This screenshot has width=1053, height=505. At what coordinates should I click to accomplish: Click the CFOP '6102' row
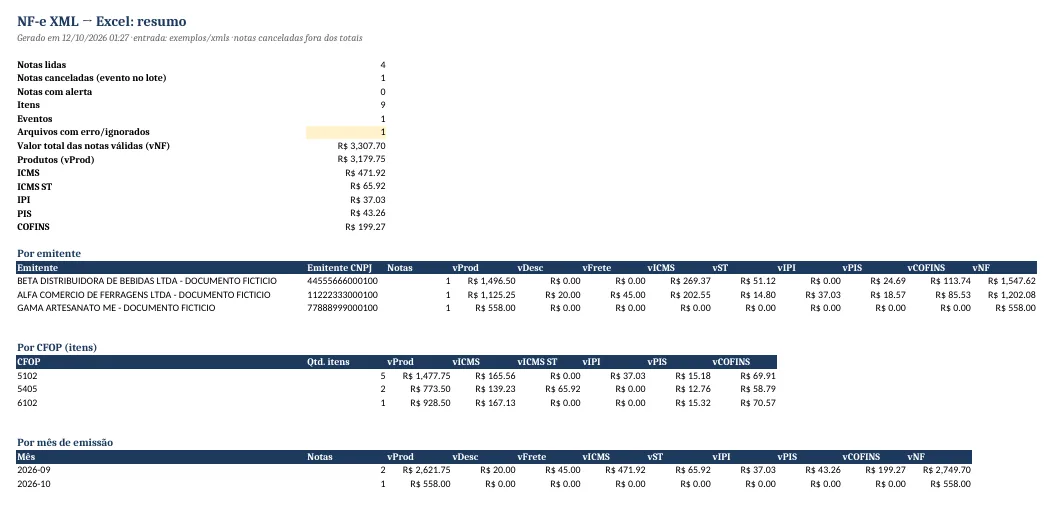[396, 403]
